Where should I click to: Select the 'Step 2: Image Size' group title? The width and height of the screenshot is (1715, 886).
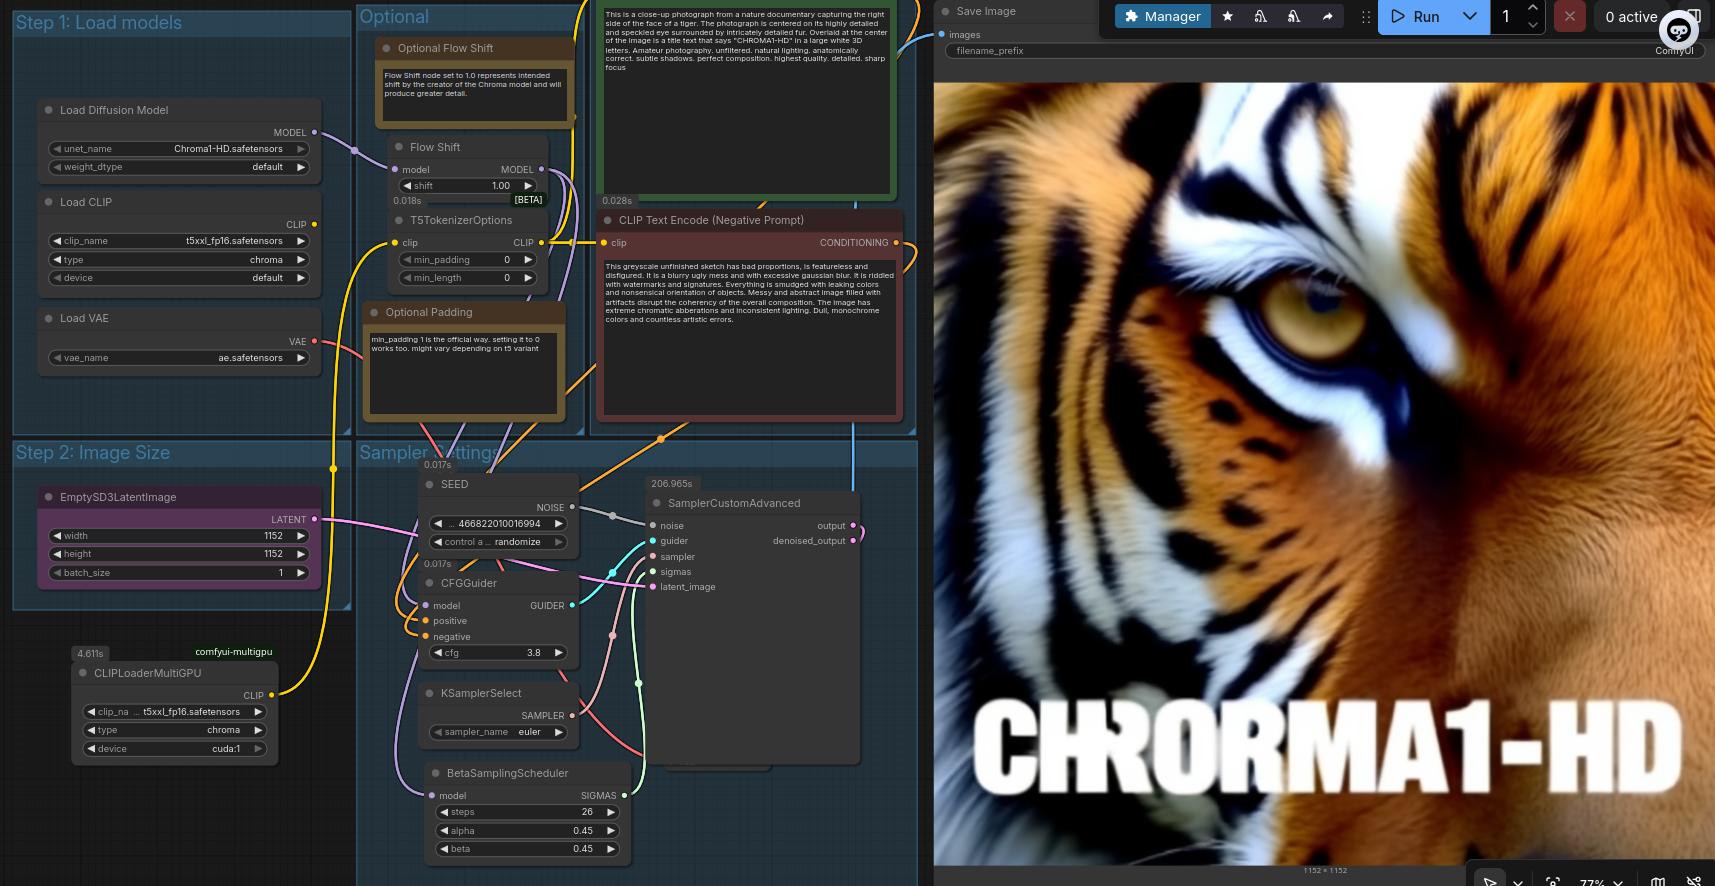[x=92, y=453]
